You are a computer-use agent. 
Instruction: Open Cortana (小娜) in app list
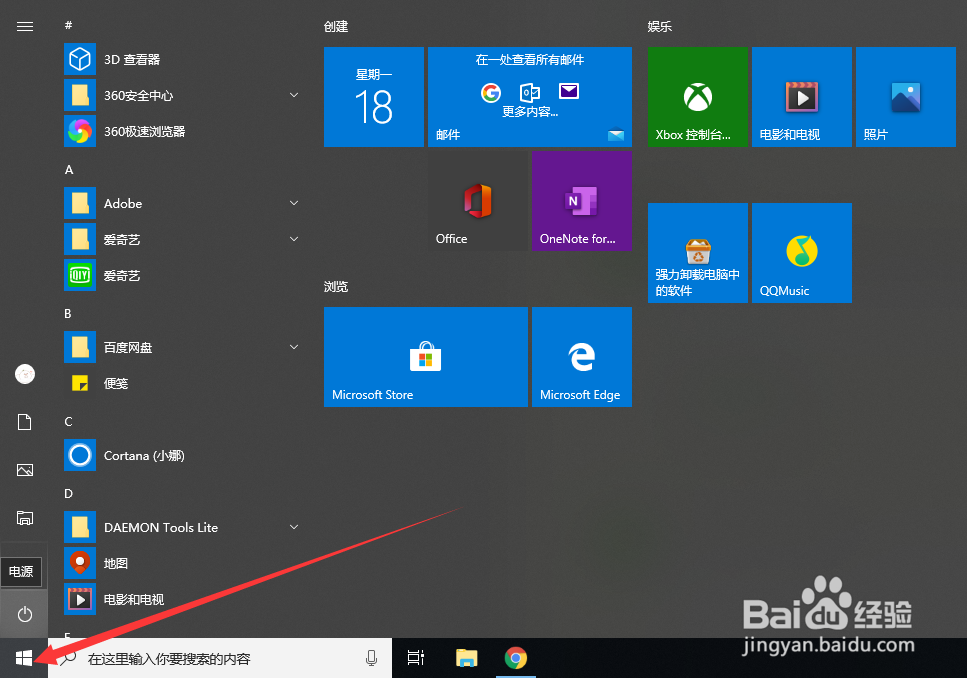pyautogui.click(x=182, y=455)
